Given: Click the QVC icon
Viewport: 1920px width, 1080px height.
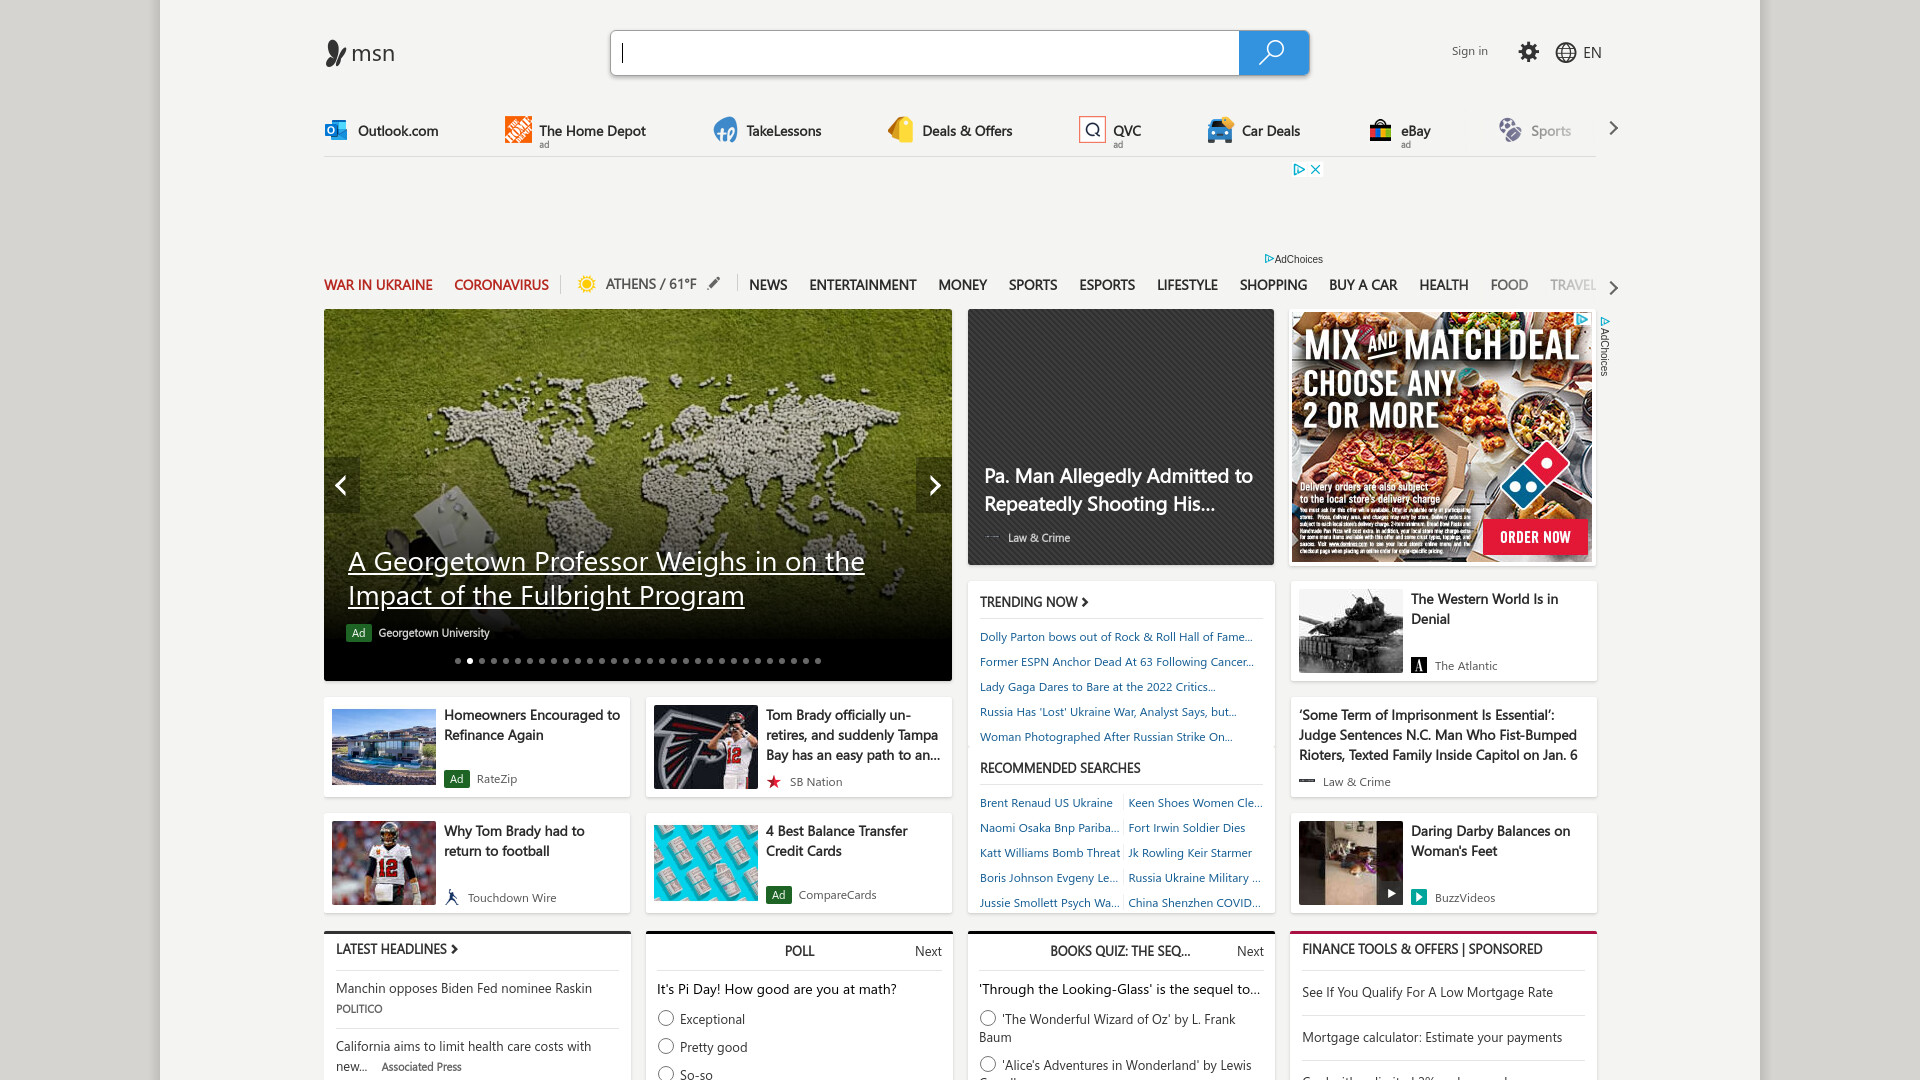Looking at the screenshot, I should (1092, 130).
